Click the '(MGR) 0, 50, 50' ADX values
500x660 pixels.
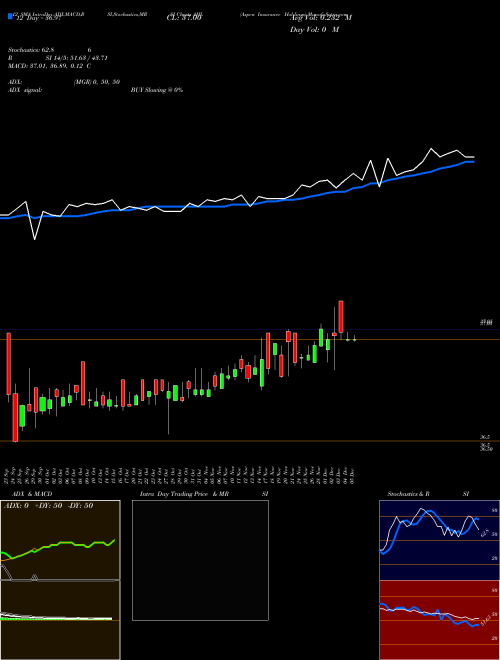97,82
